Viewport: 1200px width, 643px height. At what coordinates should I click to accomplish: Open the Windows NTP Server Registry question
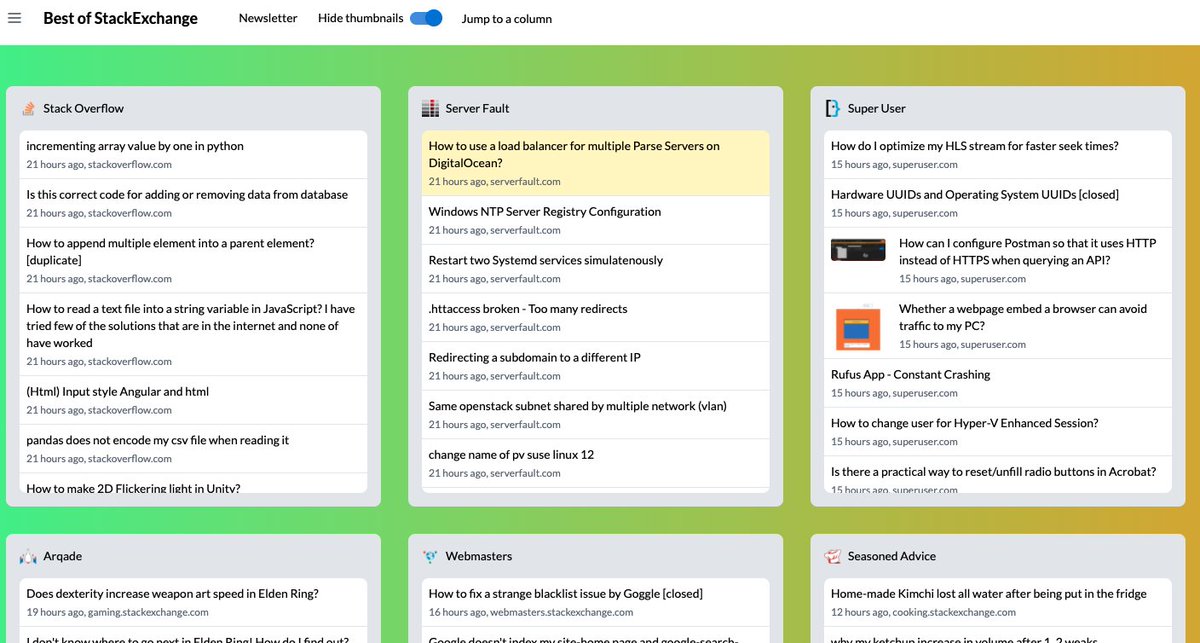pos(544,212)
